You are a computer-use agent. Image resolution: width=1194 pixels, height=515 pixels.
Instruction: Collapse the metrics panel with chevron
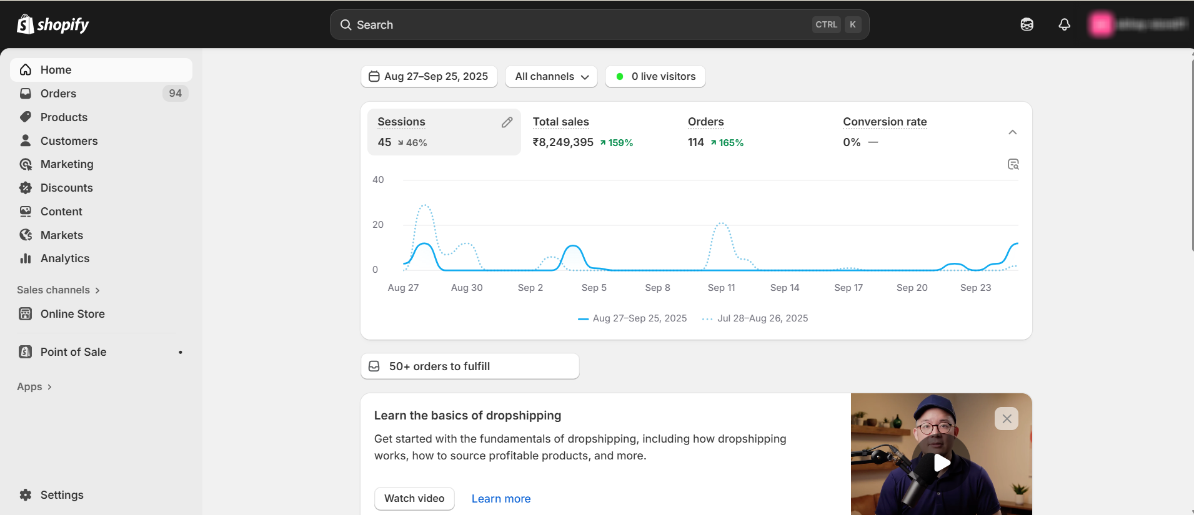click(x=1012, y=132)
